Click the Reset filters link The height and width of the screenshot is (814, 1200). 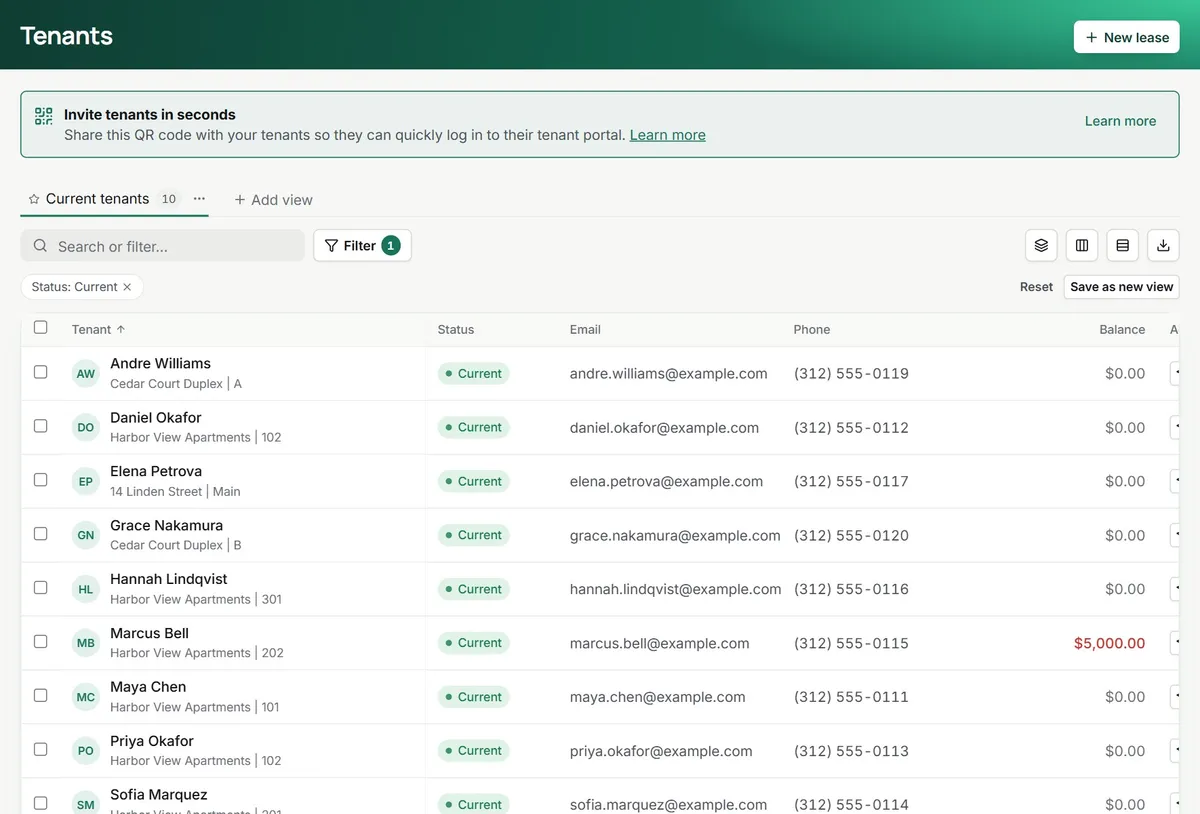coord(1037,287)
